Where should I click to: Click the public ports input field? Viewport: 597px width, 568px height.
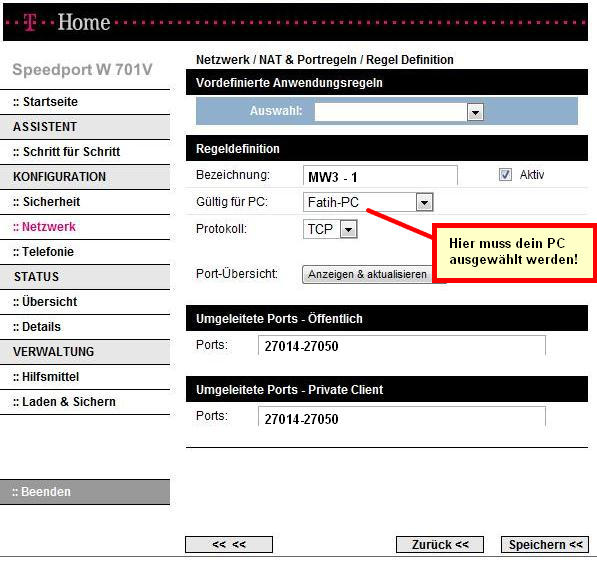click(402, 346)
